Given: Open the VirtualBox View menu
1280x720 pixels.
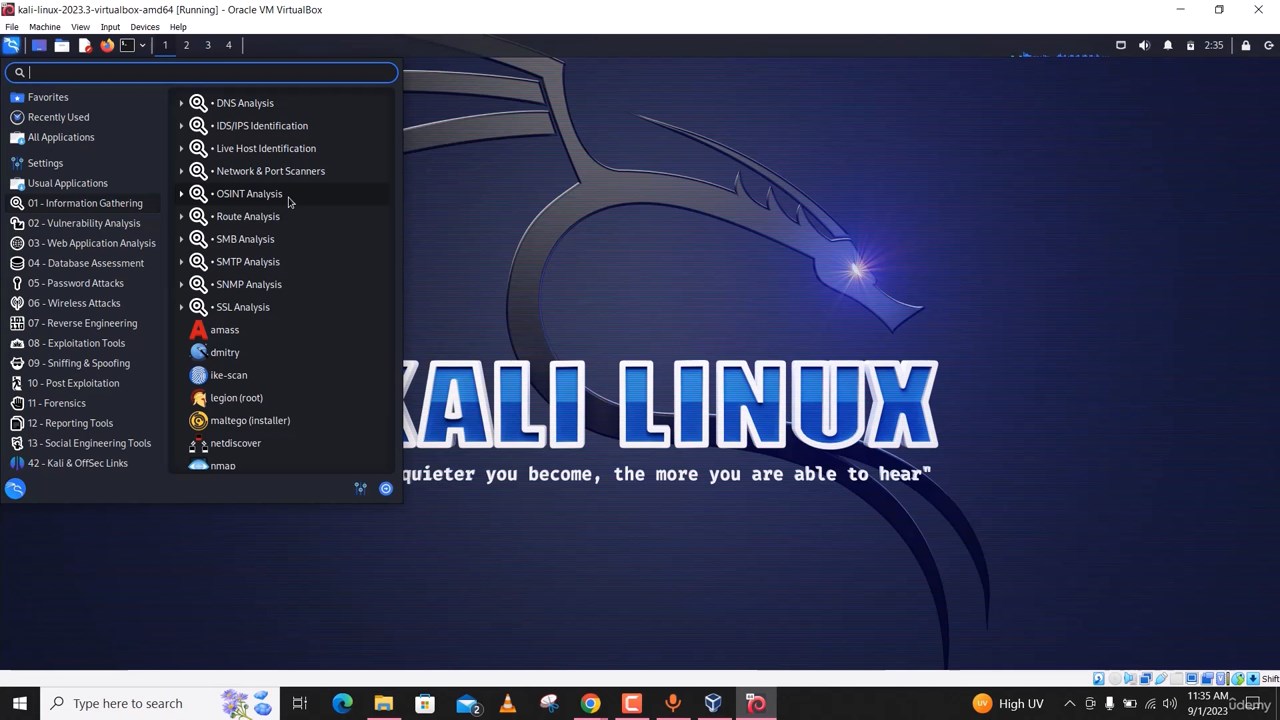Looking at the screenshot, I should [x=80, y=27].
